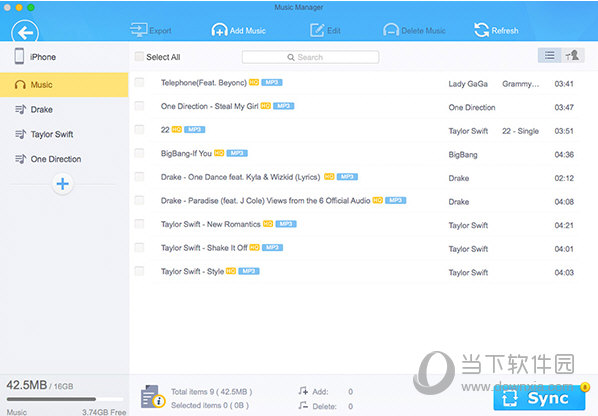Click the title 'Telephone(Feat. Beyonc)'
The image size is (598, 416).
tap(204, 83)
